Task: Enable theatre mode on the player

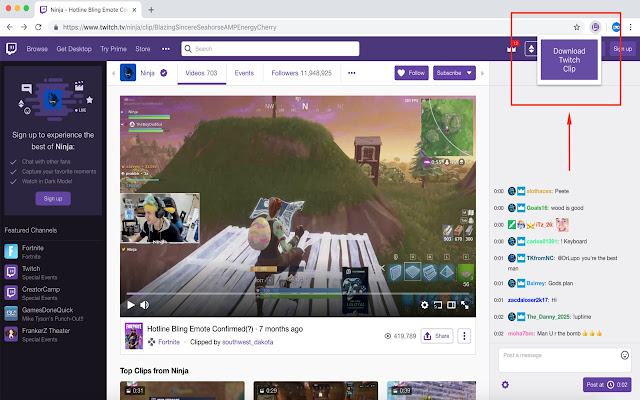Action: [451, 305]
